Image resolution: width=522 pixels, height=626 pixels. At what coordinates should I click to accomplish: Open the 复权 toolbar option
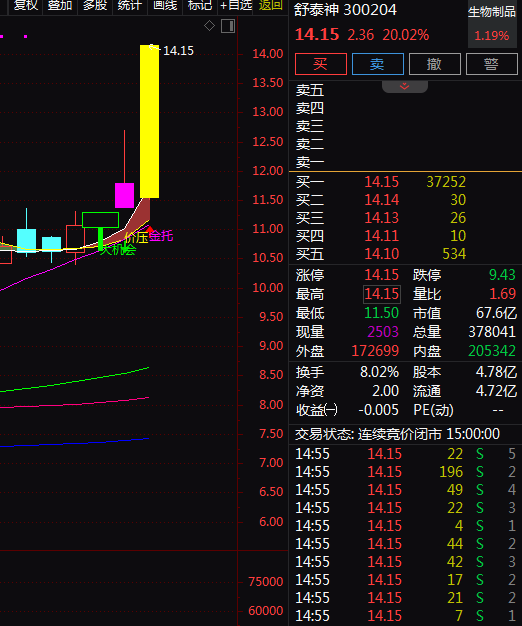click(26, 6)
